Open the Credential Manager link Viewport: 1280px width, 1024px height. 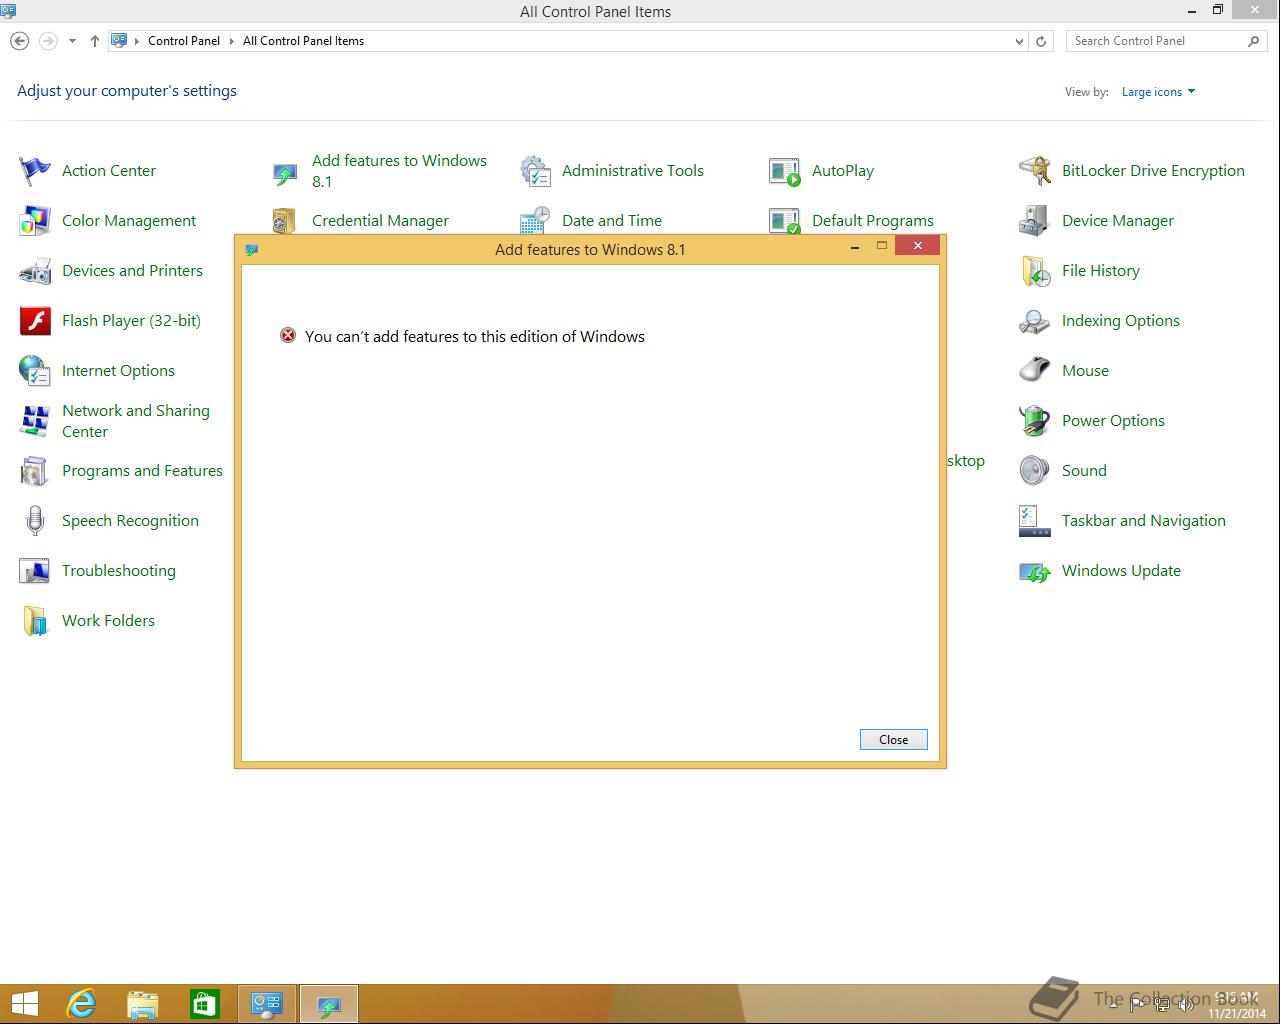[x=380, y=221]
